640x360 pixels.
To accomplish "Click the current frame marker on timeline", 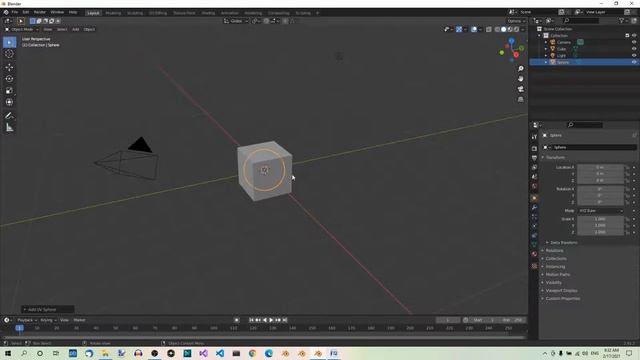I will (x=19, y=328).
